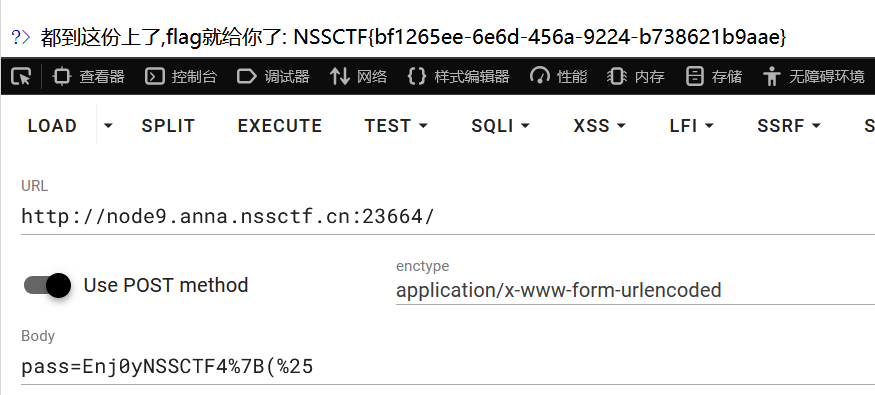The height and width of the screenshot is (395, 875).
Task: Activate the element picker icon
Action: pos(21,76)
